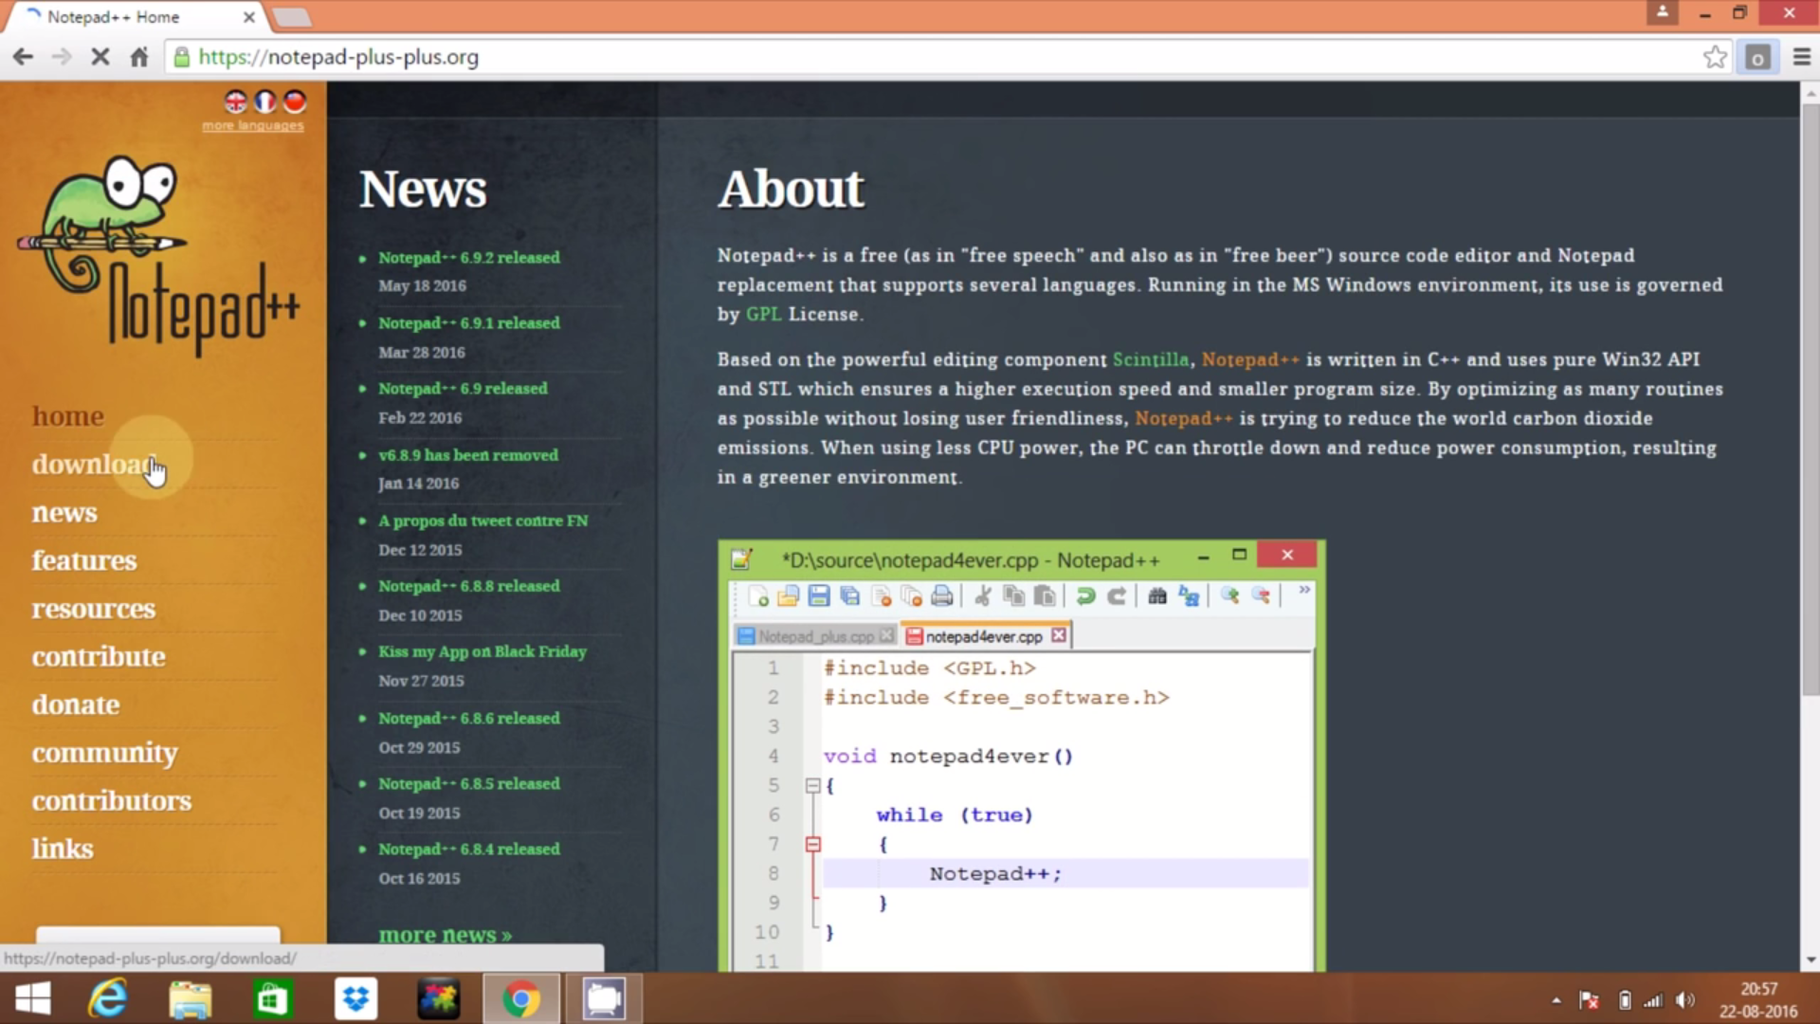The height and width of the screenshot is (1024, 1820).
Task: Follow the Scintilla link in About
Action: tap(1151, 359)
